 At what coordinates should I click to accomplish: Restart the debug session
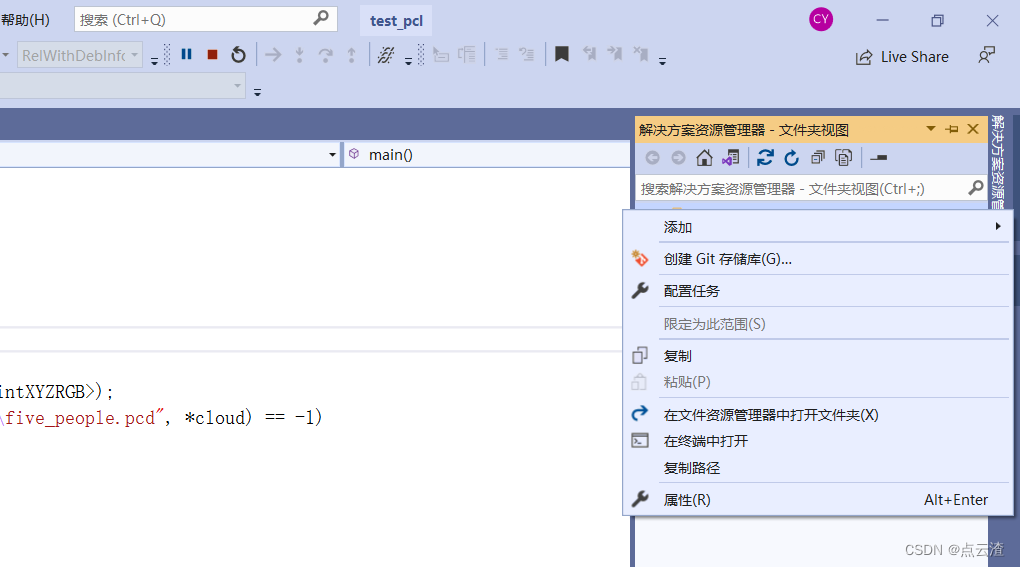238,55
